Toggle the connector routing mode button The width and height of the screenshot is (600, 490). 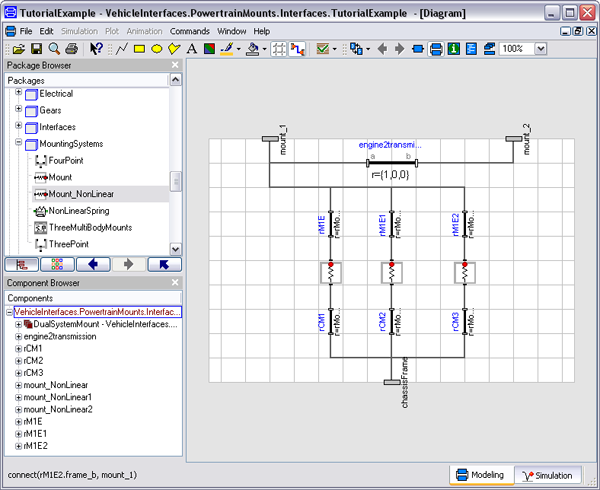(x=297, y=48)
